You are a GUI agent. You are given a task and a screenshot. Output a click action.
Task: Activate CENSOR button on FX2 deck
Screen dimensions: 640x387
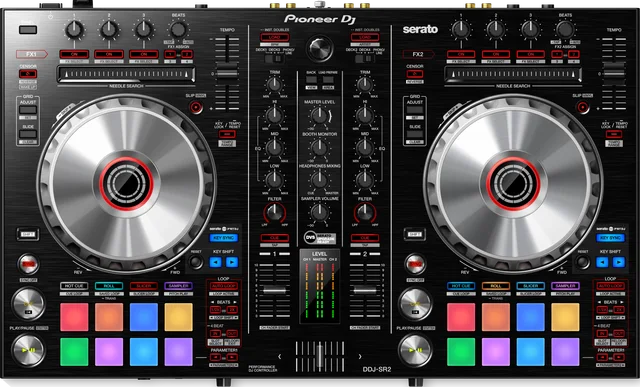click(x=415, y=74)
